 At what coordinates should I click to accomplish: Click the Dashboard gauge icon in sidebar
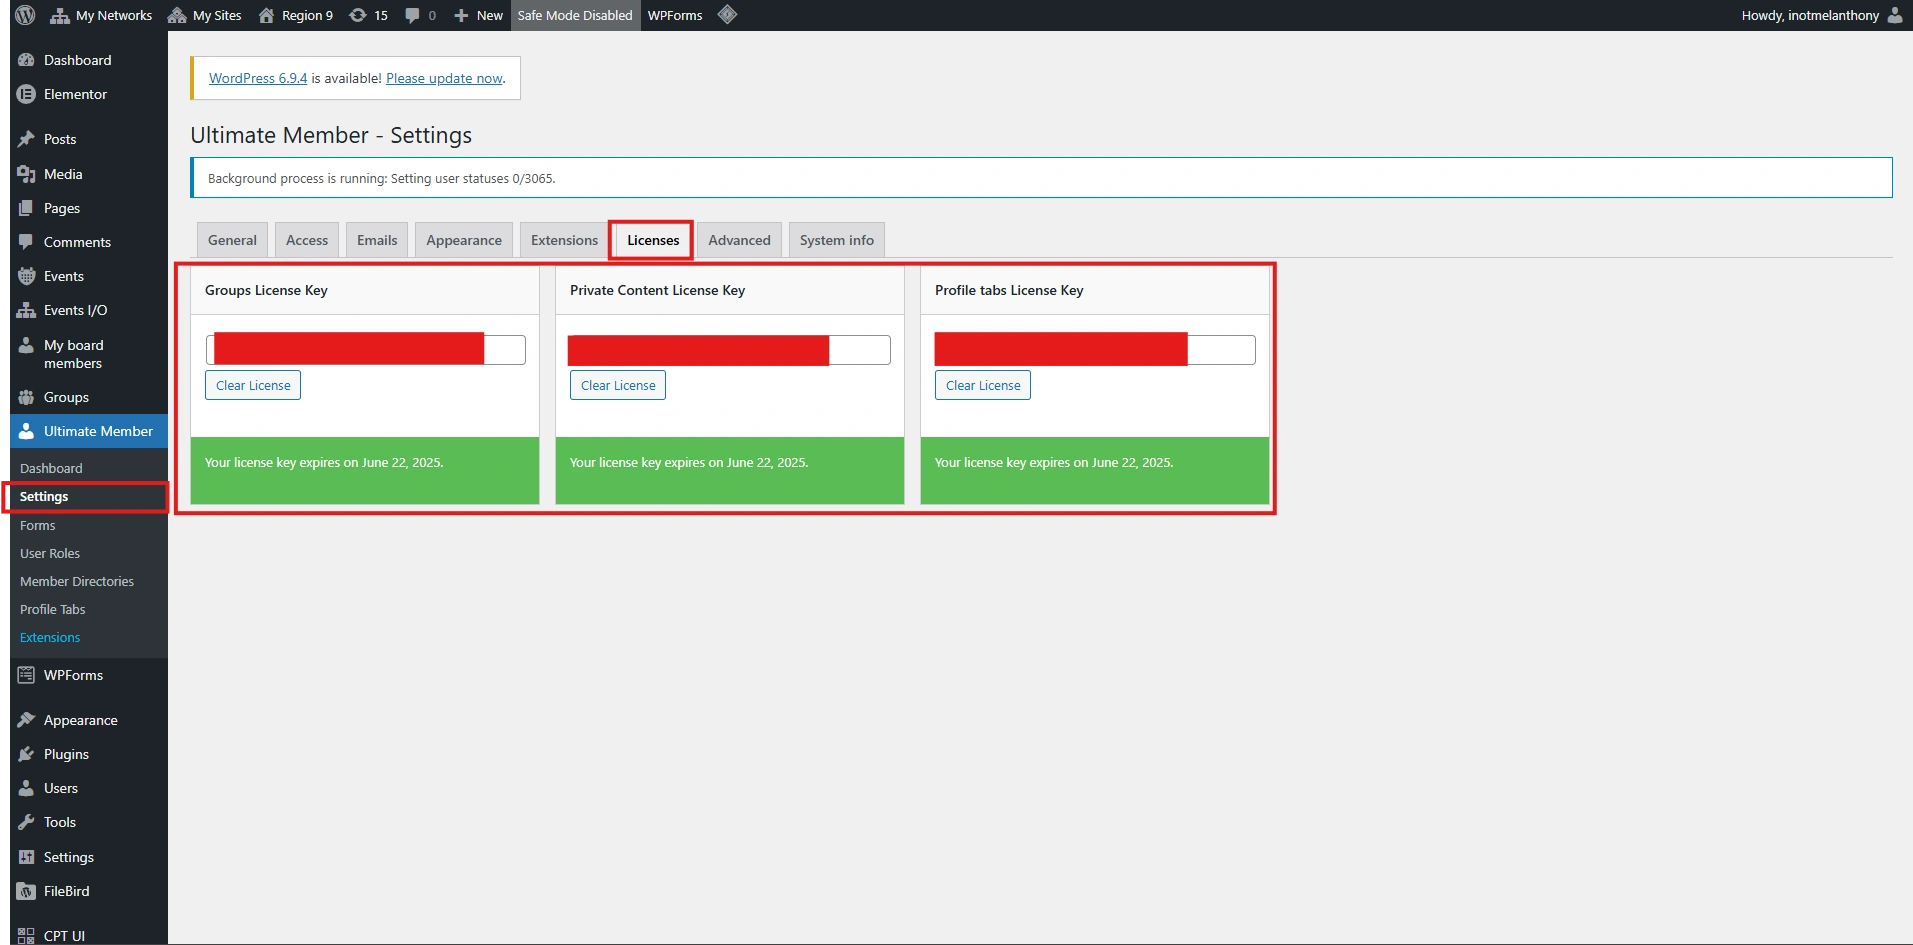[x=27, y=60]
